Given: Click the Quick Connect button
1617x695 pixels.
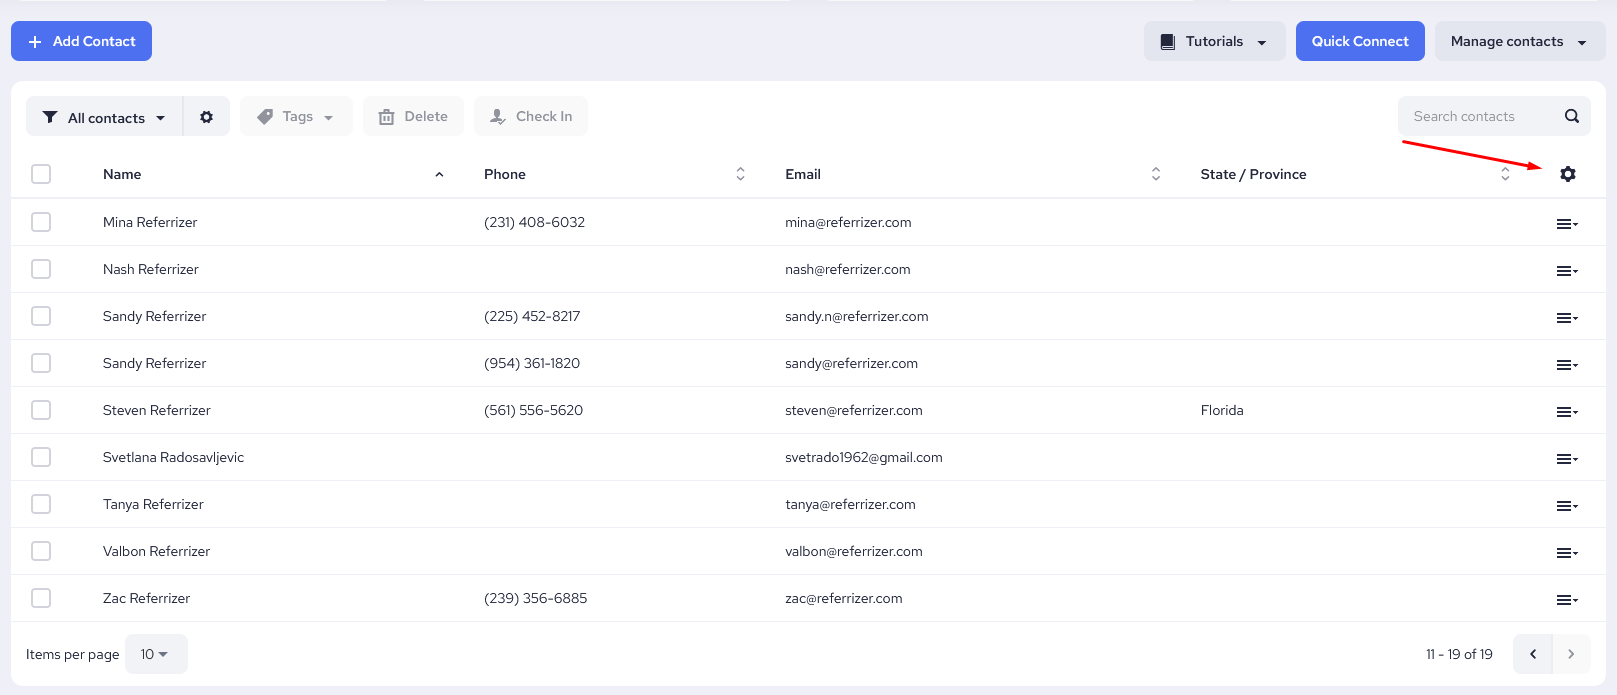Looking at the screenshot, I should tap(1360, 41).
